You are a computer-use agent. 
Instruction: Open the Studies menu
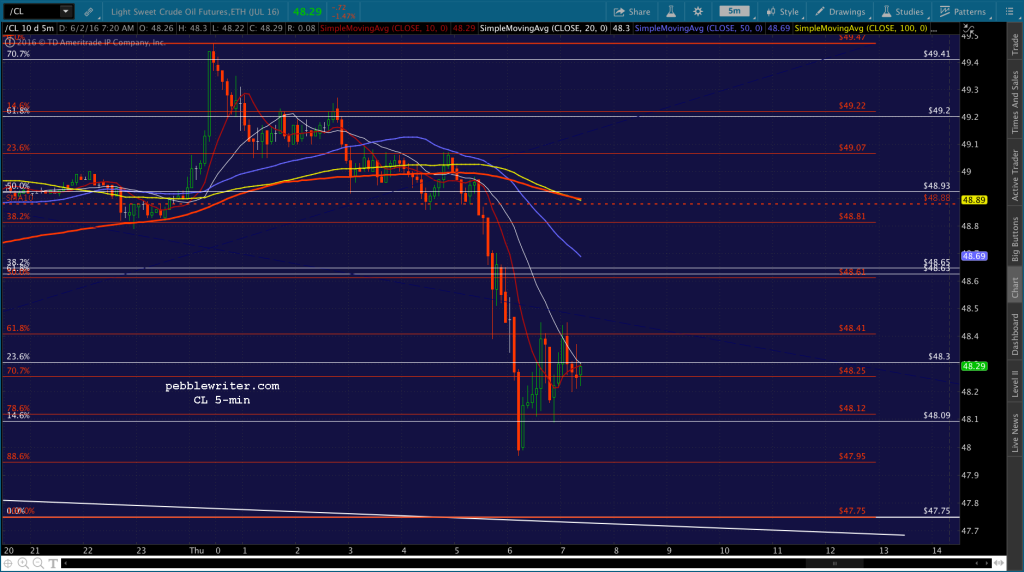[x=903, y=12]
